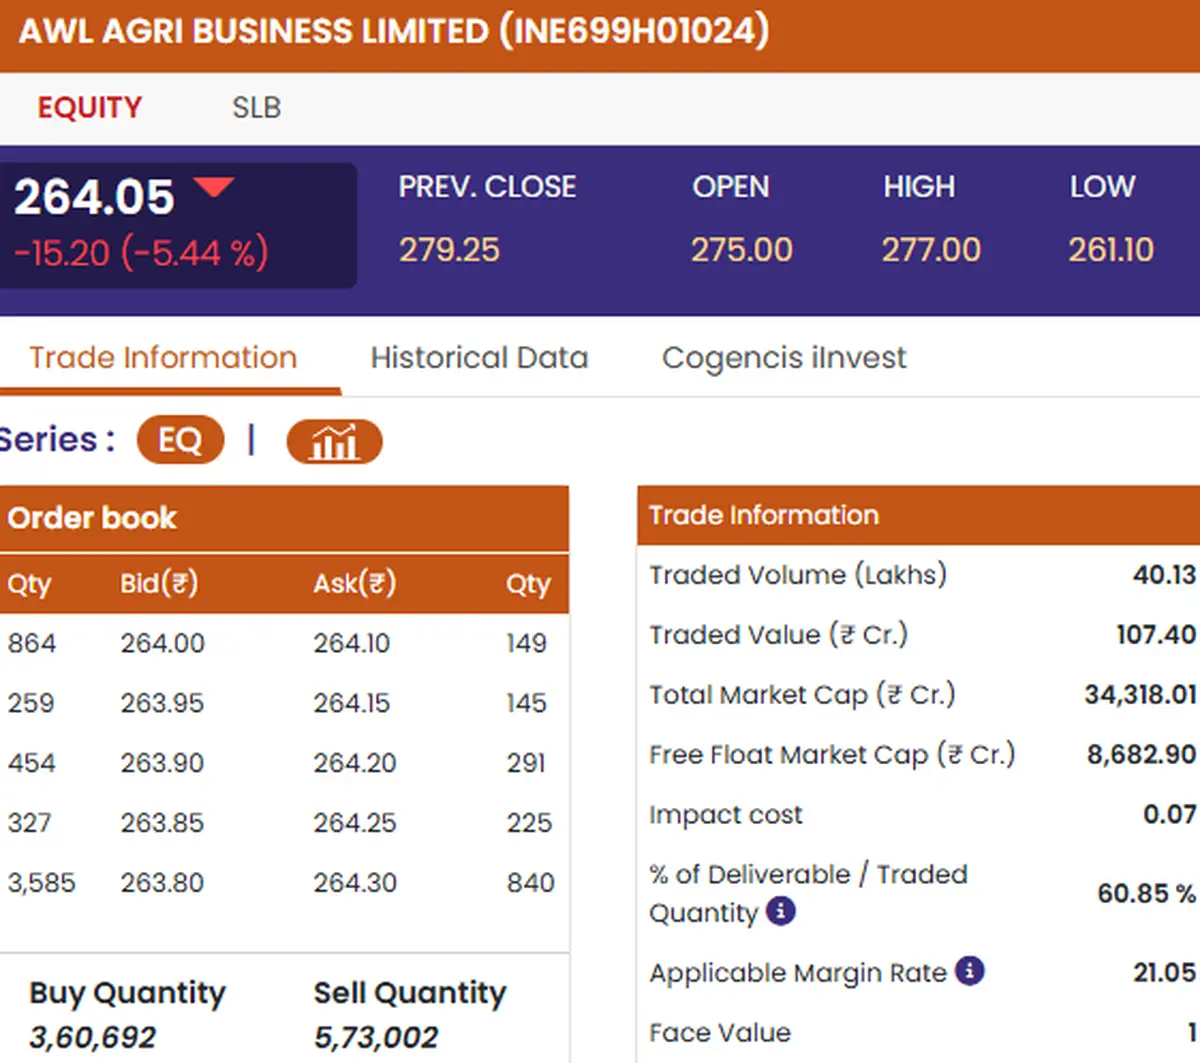Screen dimensions: 1200x1063
Task: Click Total Market Cap value 34,318.01
Action: [x=1140, y=694]
